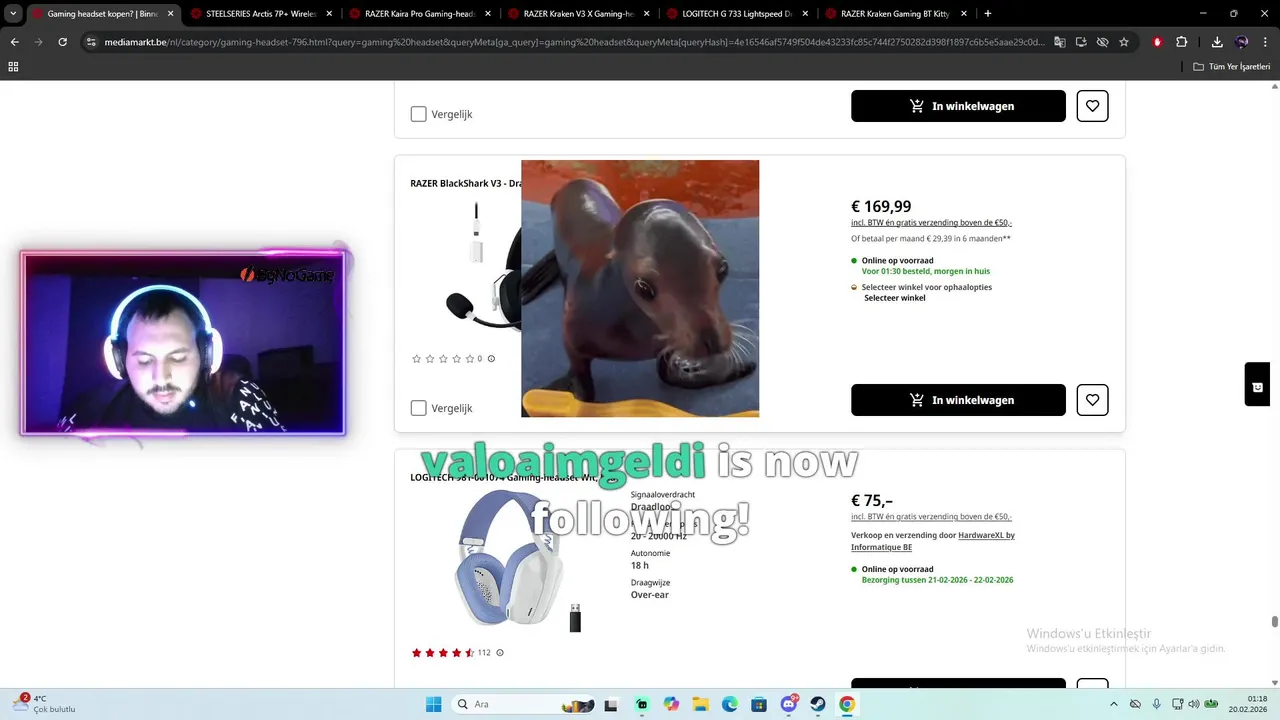1280x720 pixels.
Task: Open the weather widget 4°C Çok bulutlu
Action: click(45, 704)
